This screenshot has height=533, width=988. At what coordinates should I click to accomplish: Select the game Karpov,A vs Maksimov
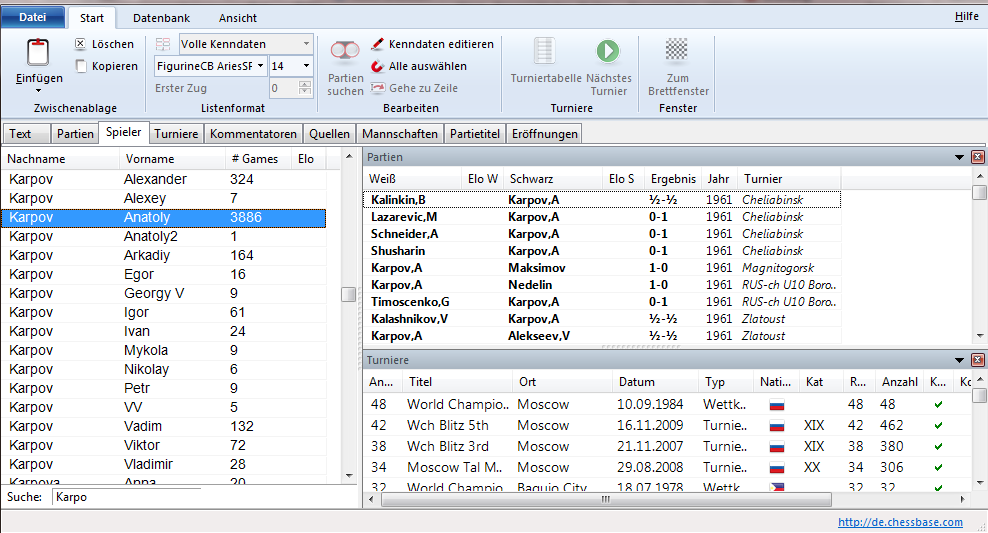coord(602,268)
